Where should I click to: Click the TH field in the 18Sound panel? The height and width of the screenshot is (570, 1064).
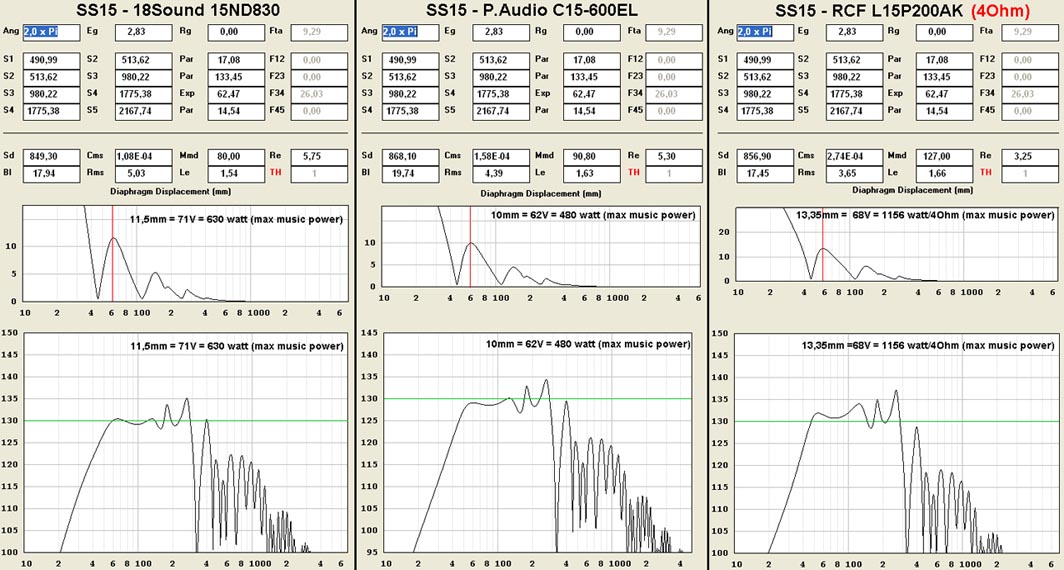(320, 174)
